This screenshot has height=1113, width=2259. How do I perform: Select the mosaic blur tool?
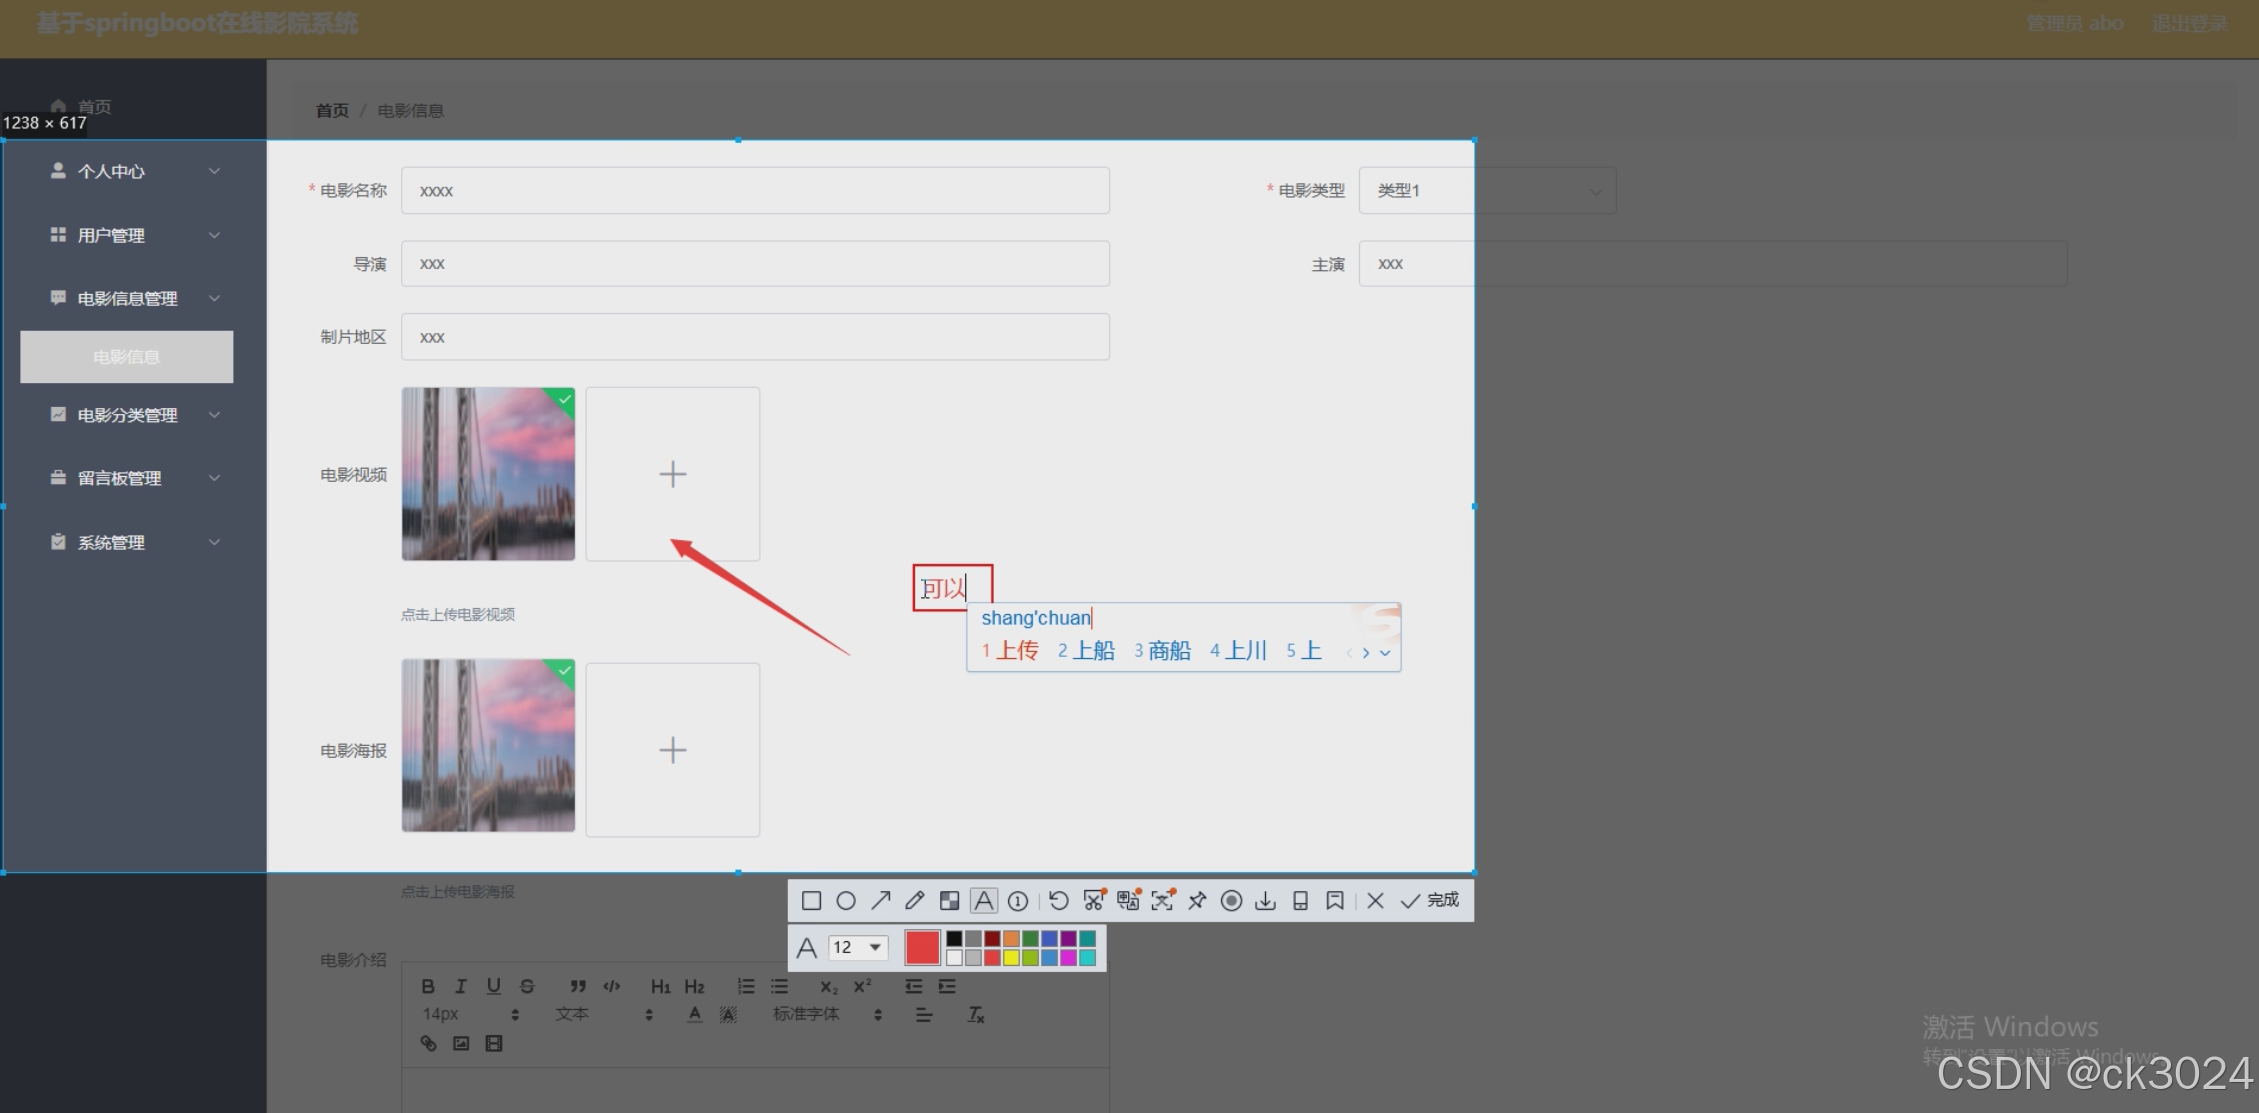pyautogui.click(x=949, y=901)
